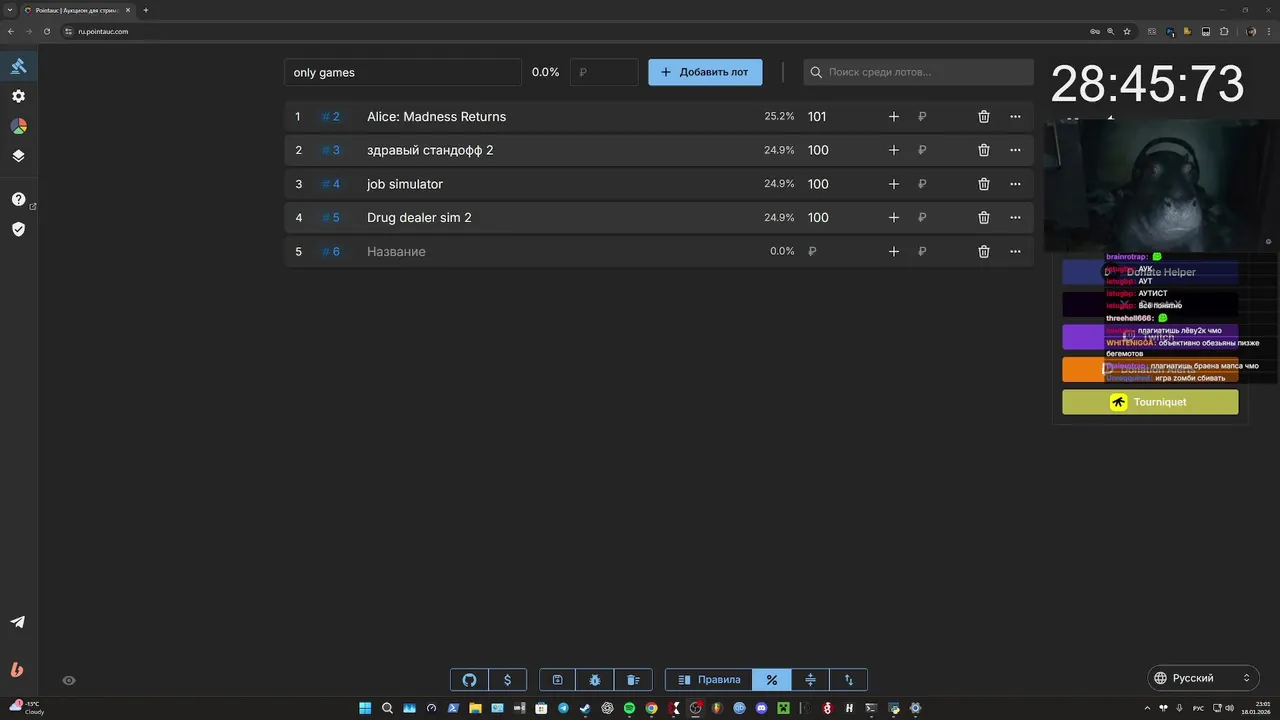1280x720 pixels.
Task: Open the help question mark in sidebar
Action: coord(18,199)
